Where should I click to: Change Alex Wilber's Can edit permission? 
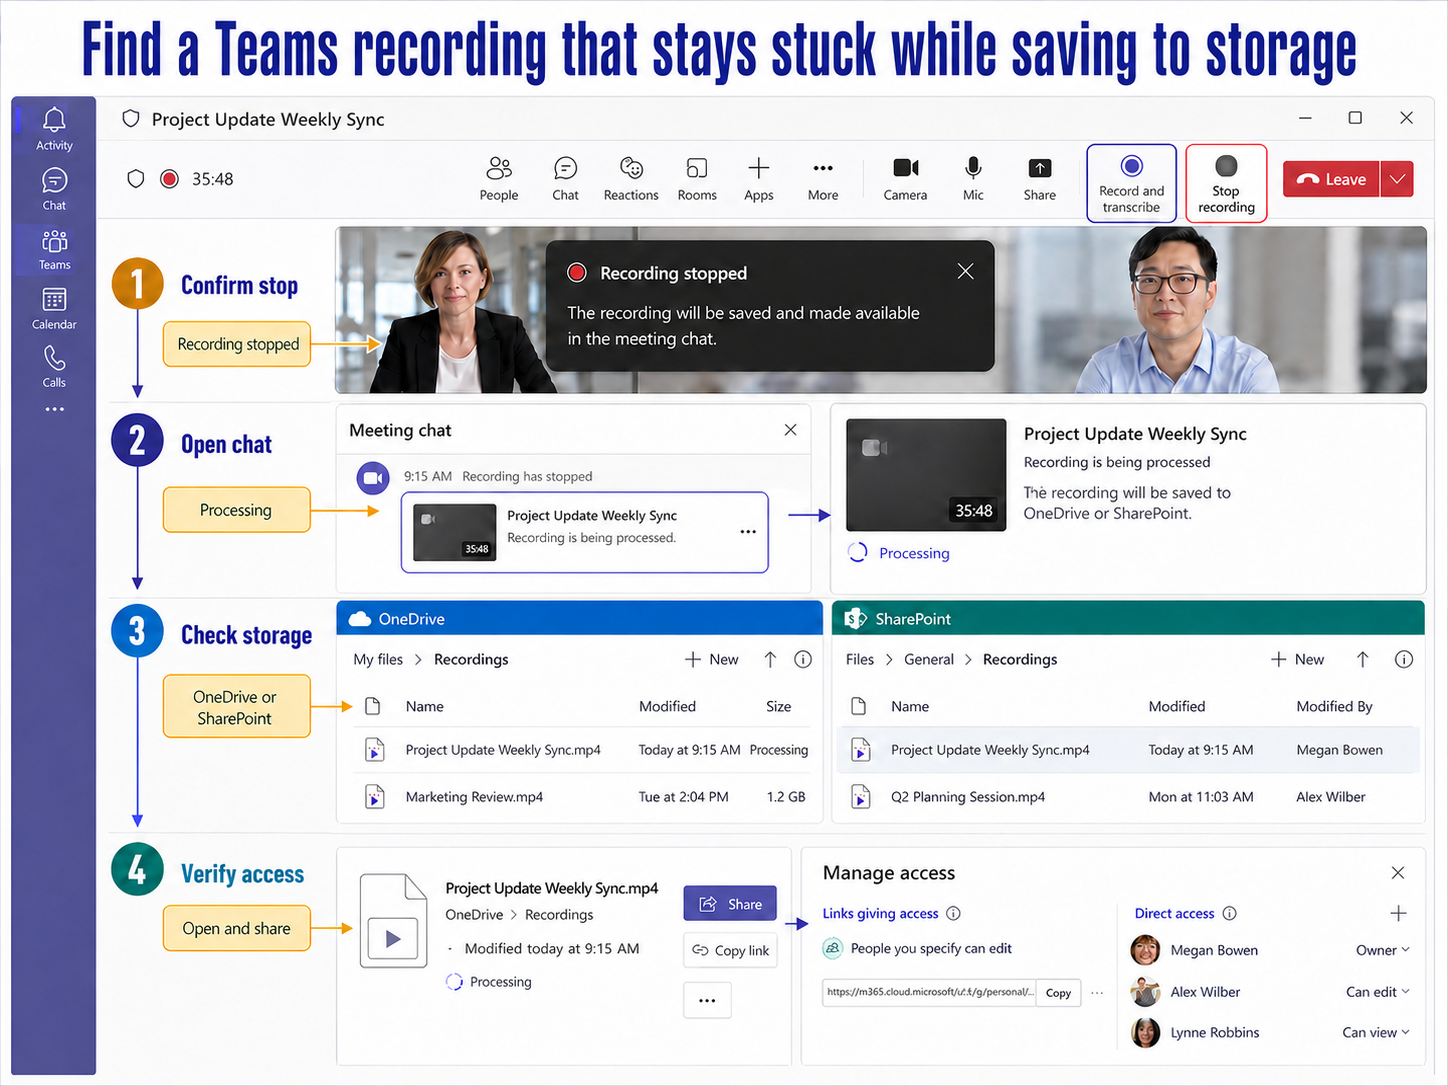coord(1377,992)
